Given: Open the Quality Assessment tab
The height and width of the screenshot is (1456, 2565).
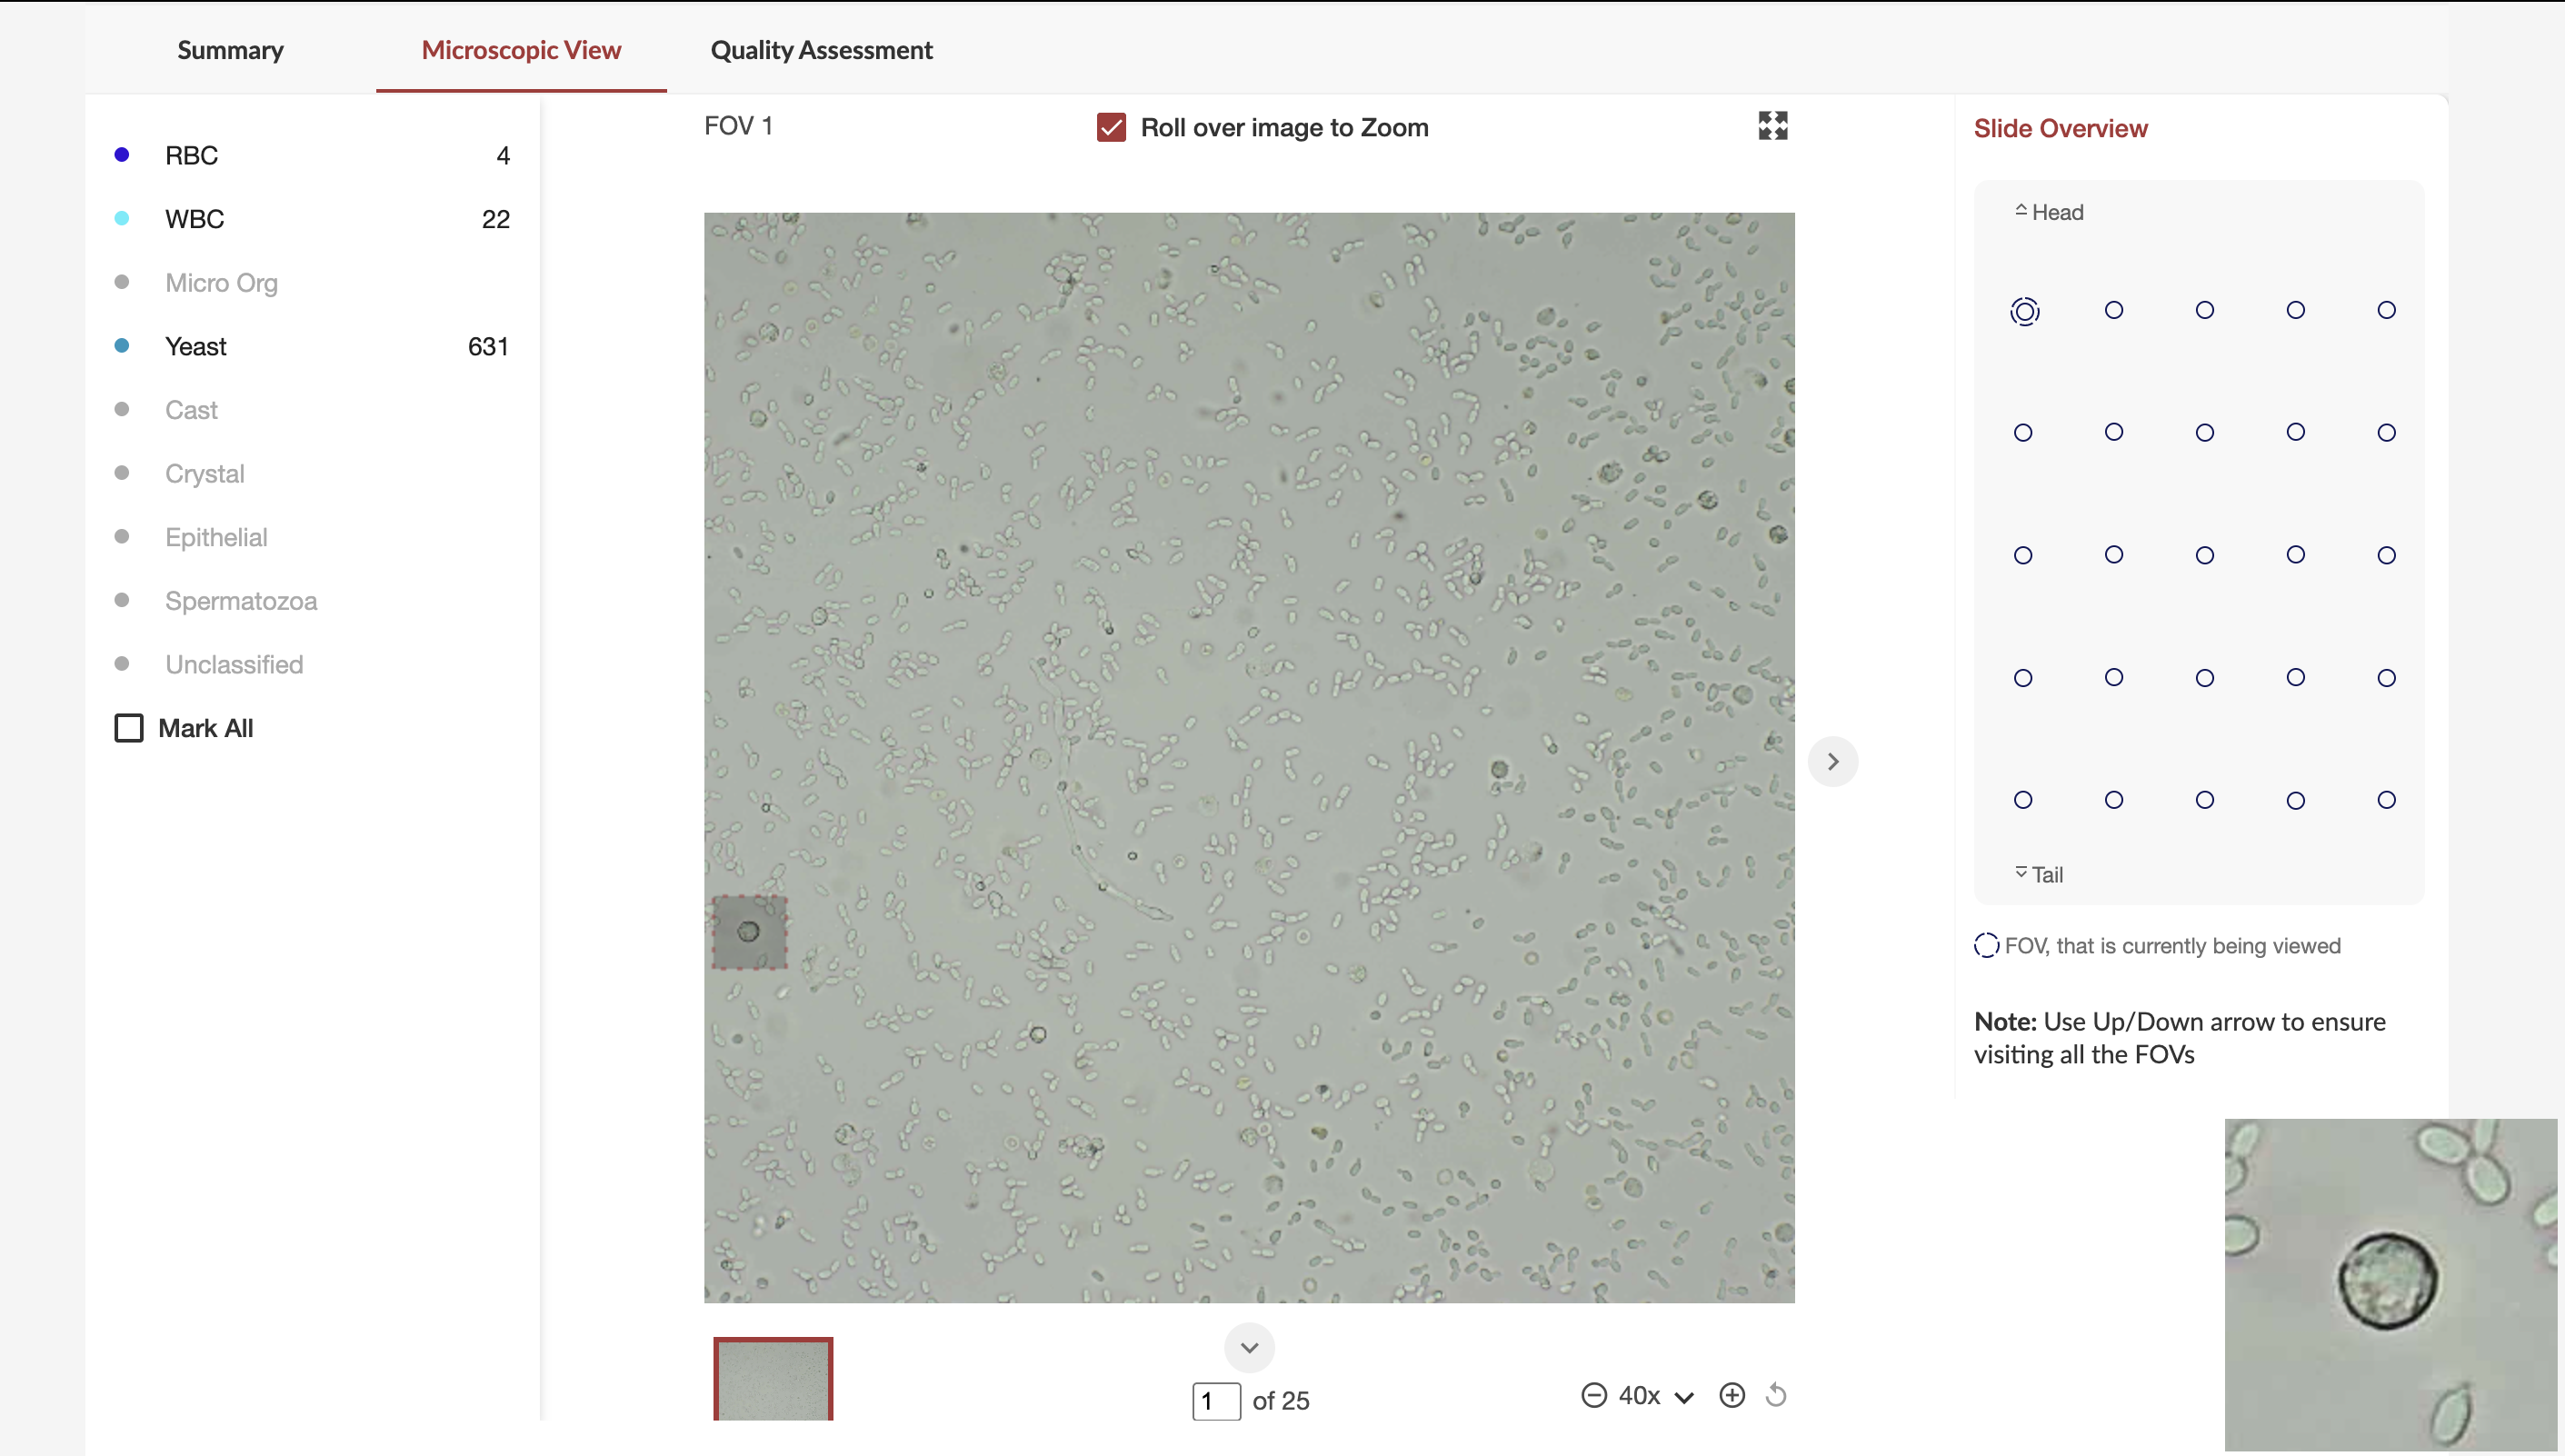Looking at the screenshot, I should [821, 50].
